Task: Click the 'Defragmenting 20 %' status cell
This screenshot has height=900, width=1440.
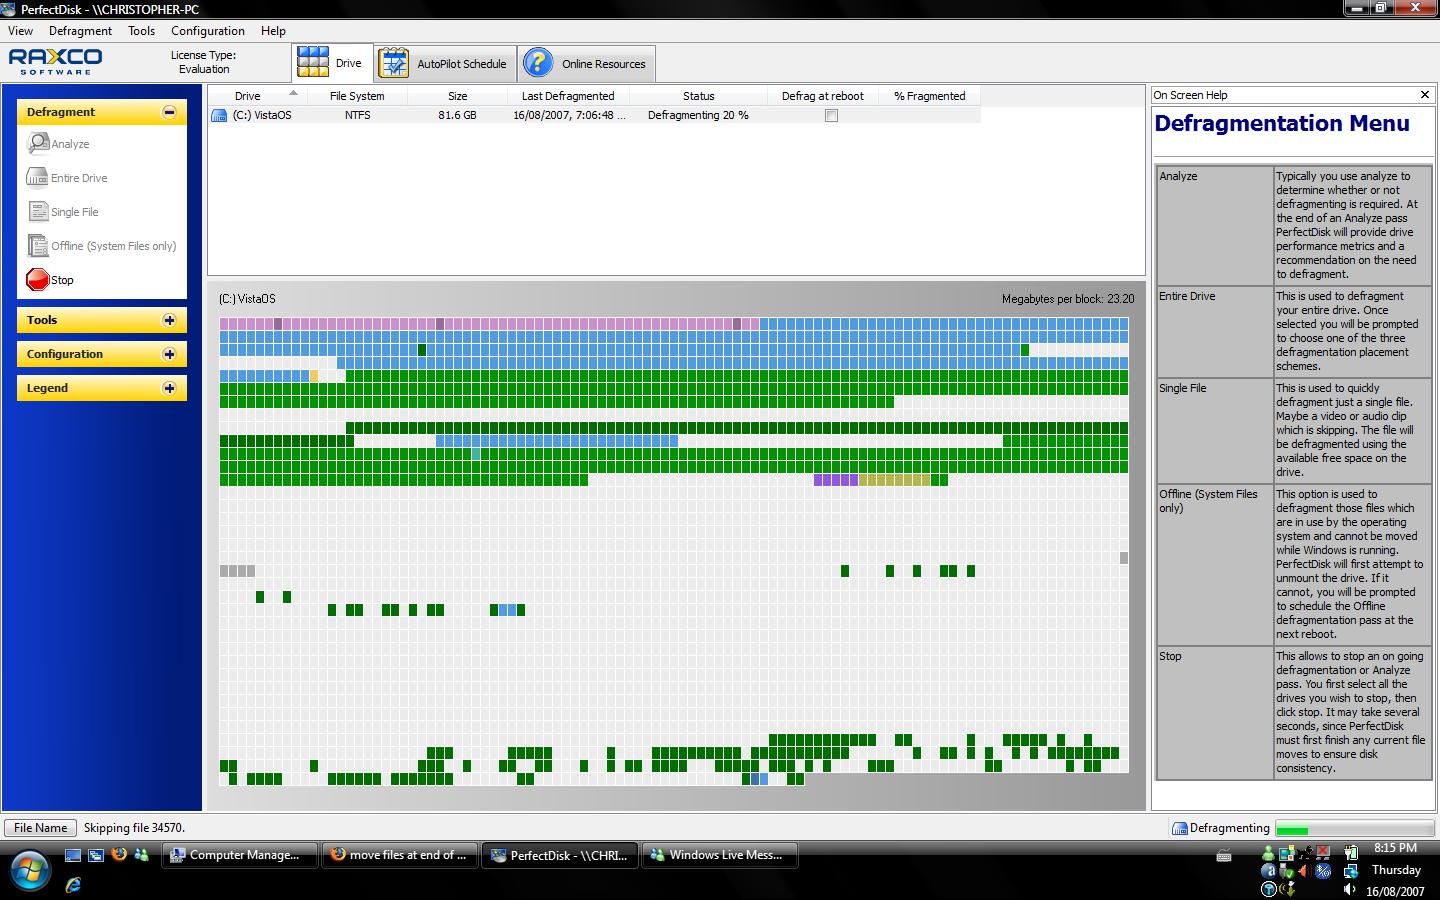Action: pyautogui.click(x=698, y=115)
